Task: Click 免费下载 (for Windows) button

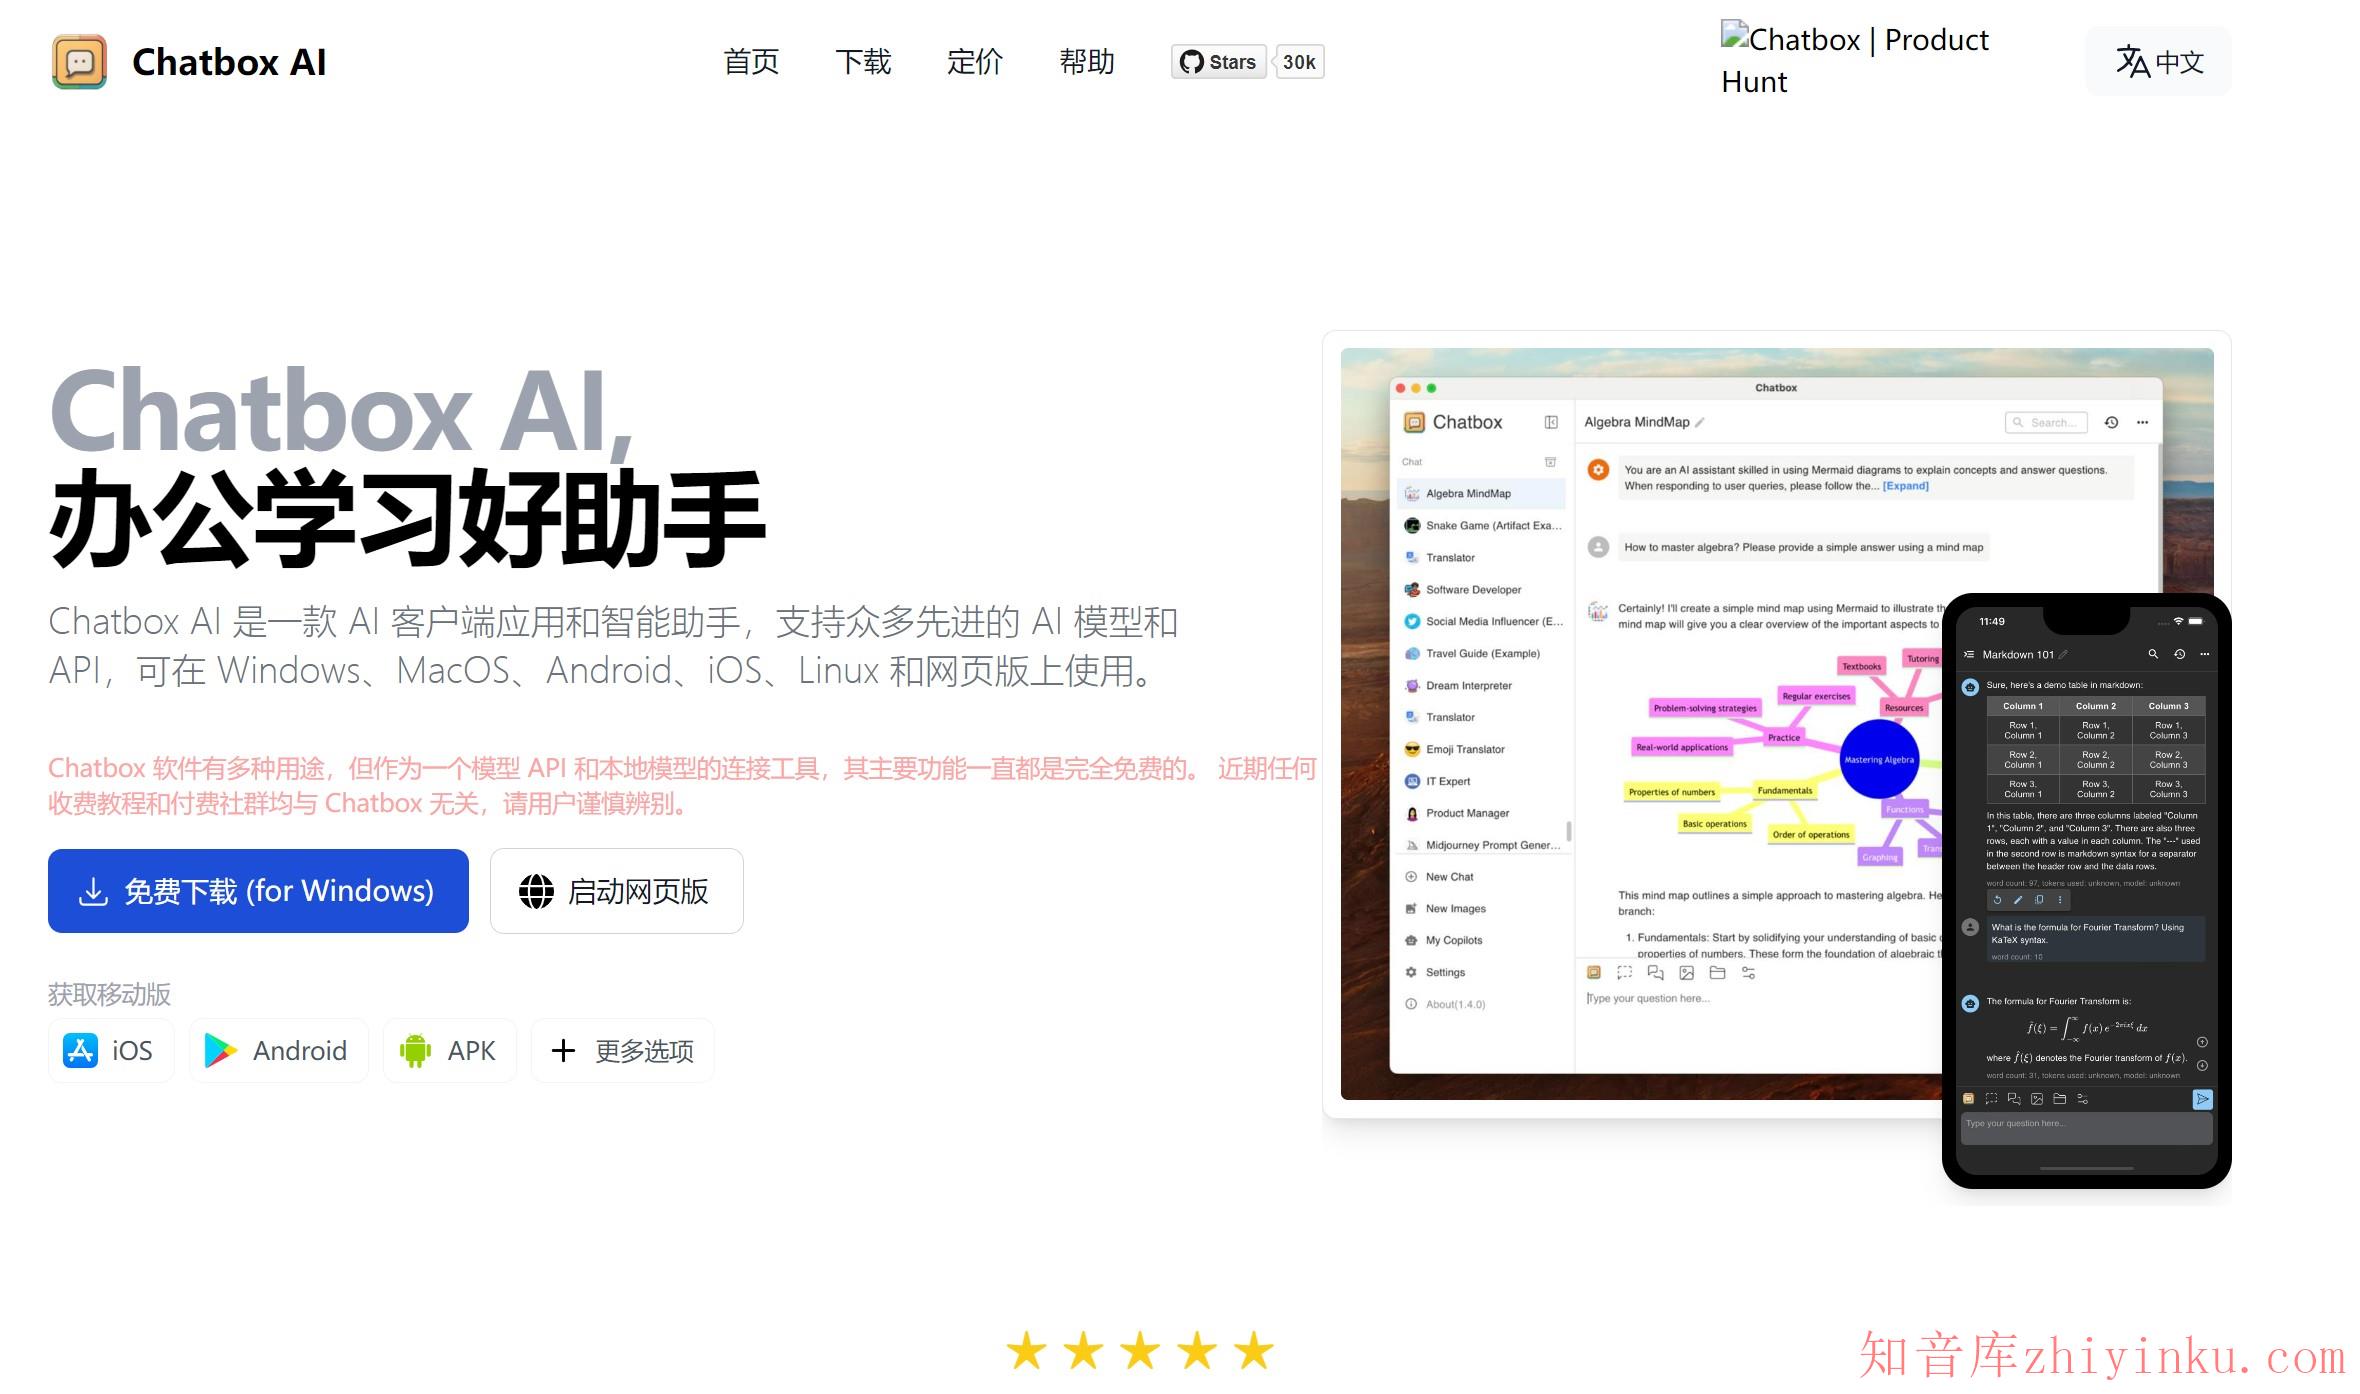Action: pyautogui.click(x=258, y=891)
